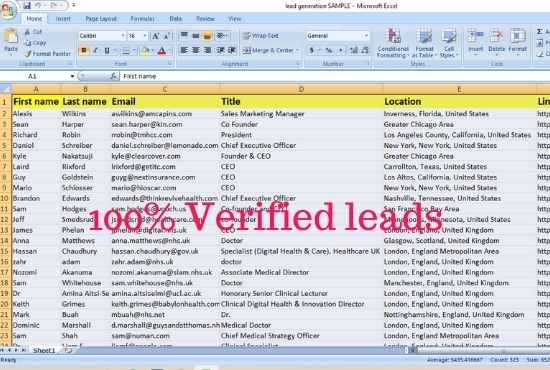Cut the selected cells
The width and height of the screenshot is (550, 370).
(x=33, y=32)
